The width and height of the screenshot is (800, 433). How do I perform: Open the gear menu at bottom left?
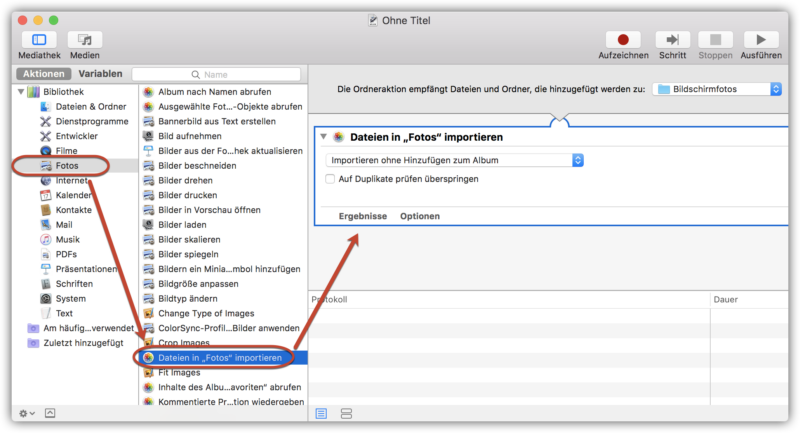click(x=27, y=414)
